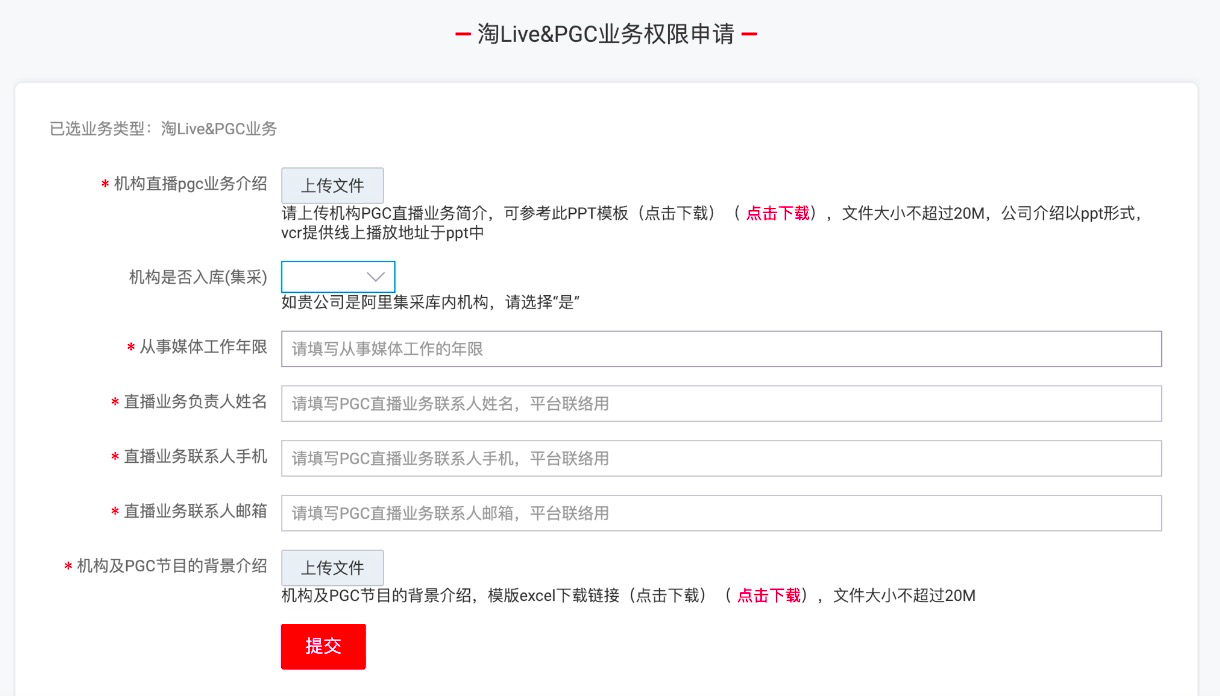Click 上传文件 for 机构及PGC节目的背景介绍
This screenshot has height=696, width=1220.
(x=332, y=568)
